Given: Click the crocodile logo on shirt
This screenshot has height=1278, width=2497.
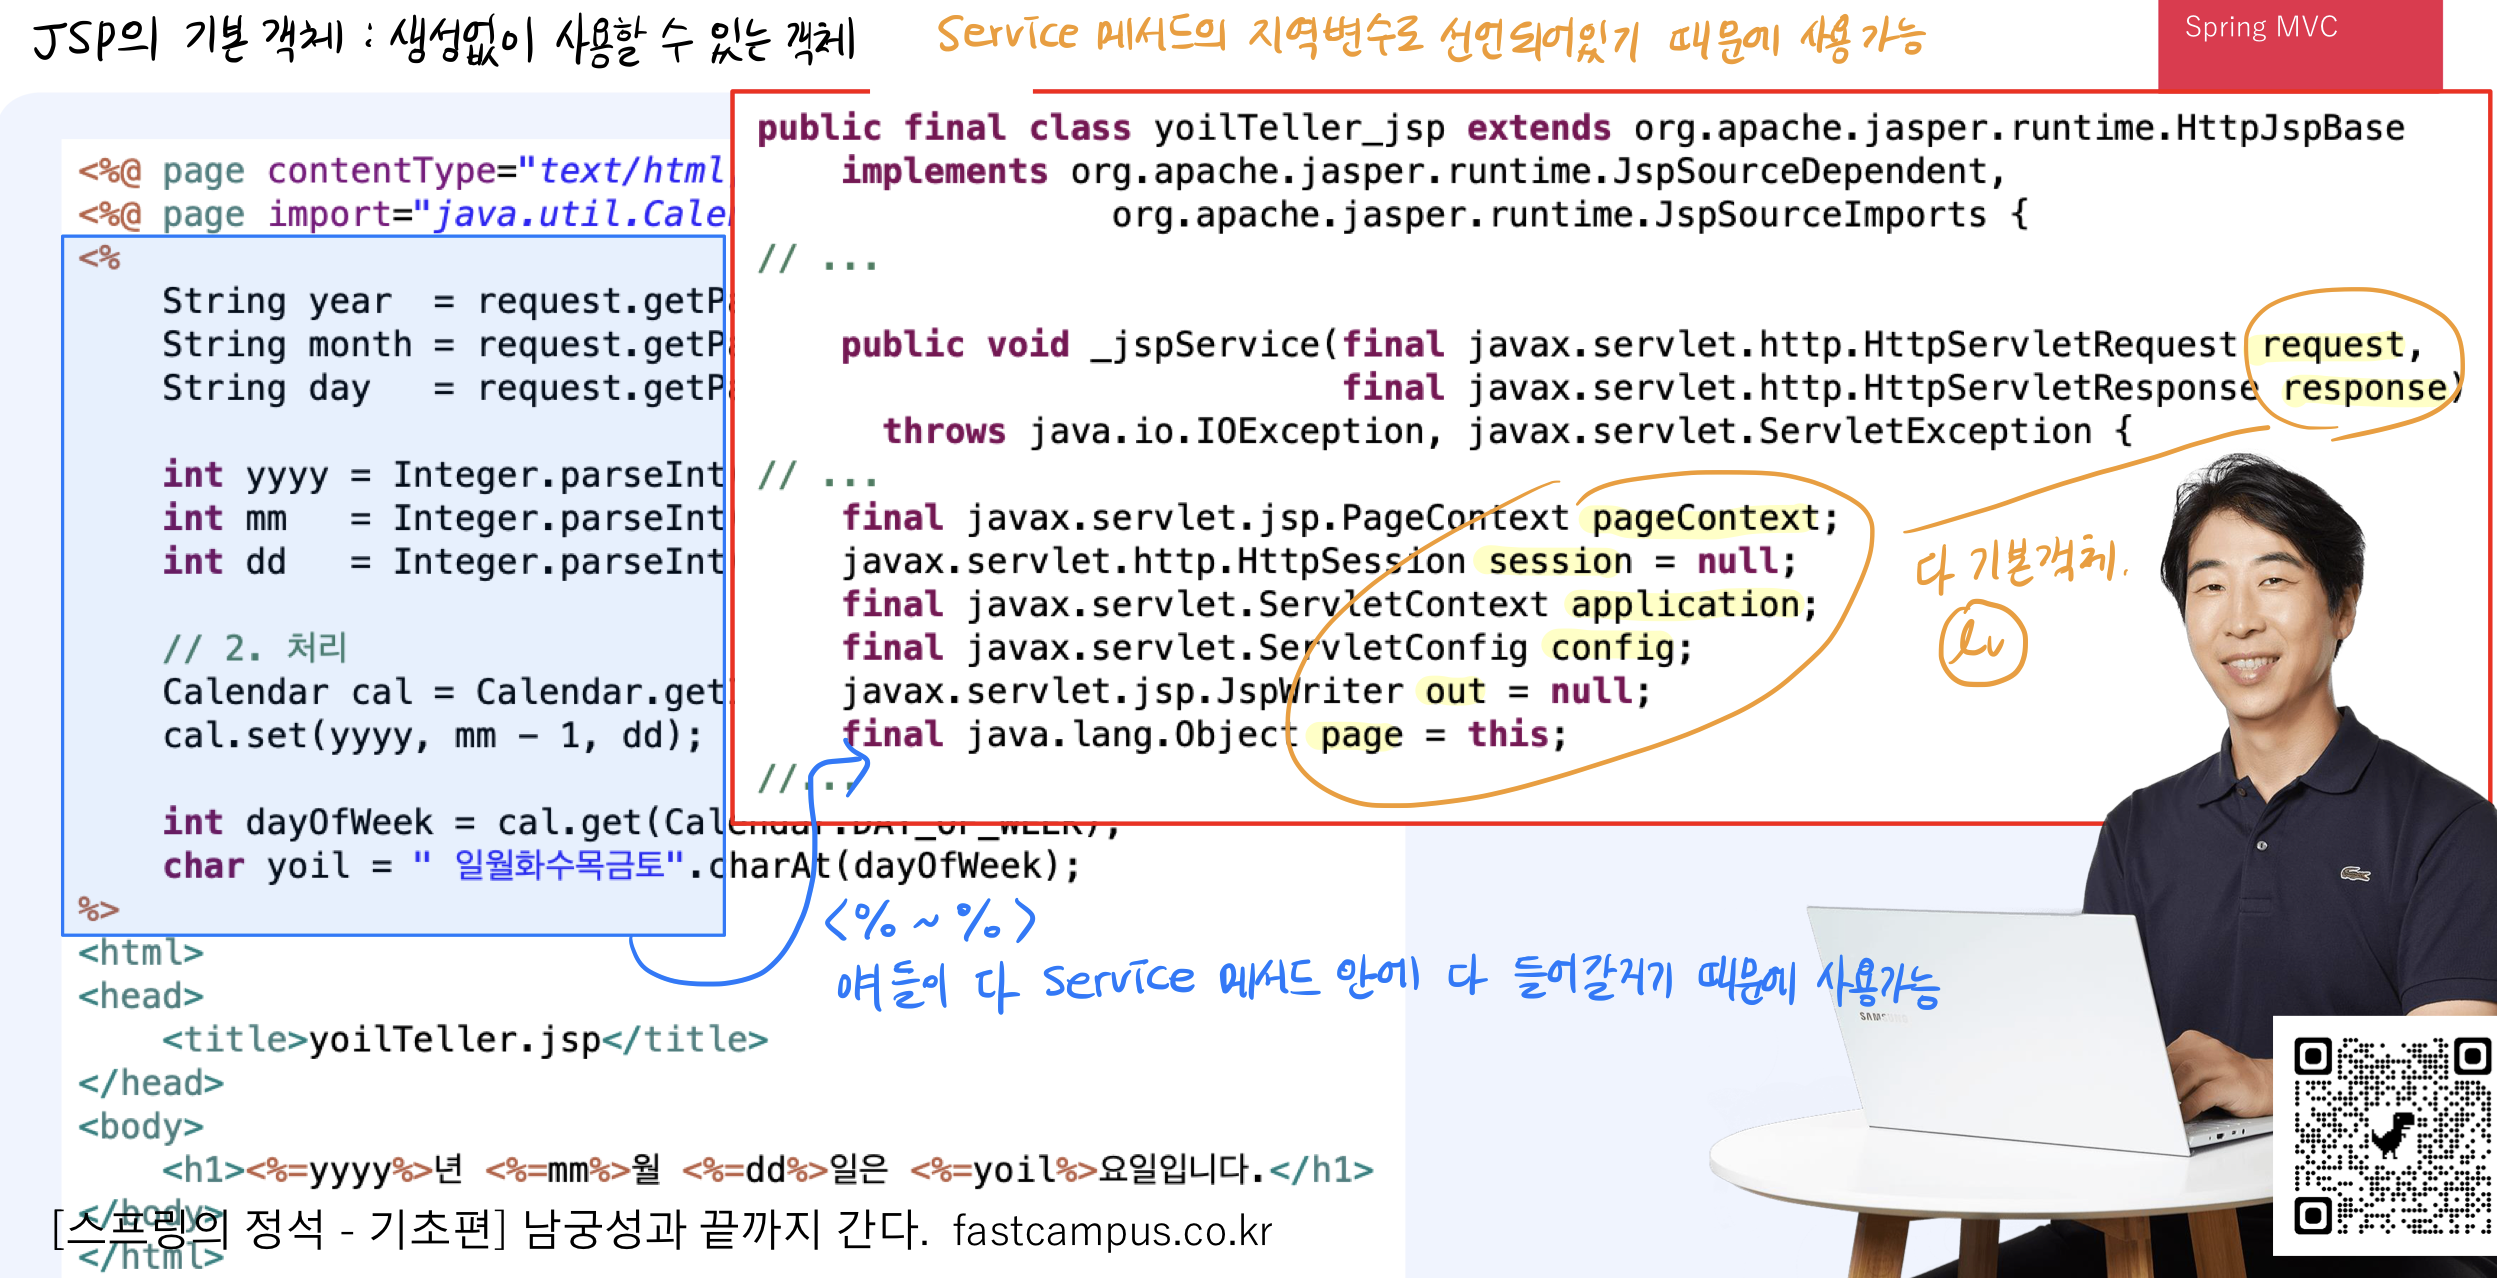Looking at the screenshot, I should [2354, 874].
